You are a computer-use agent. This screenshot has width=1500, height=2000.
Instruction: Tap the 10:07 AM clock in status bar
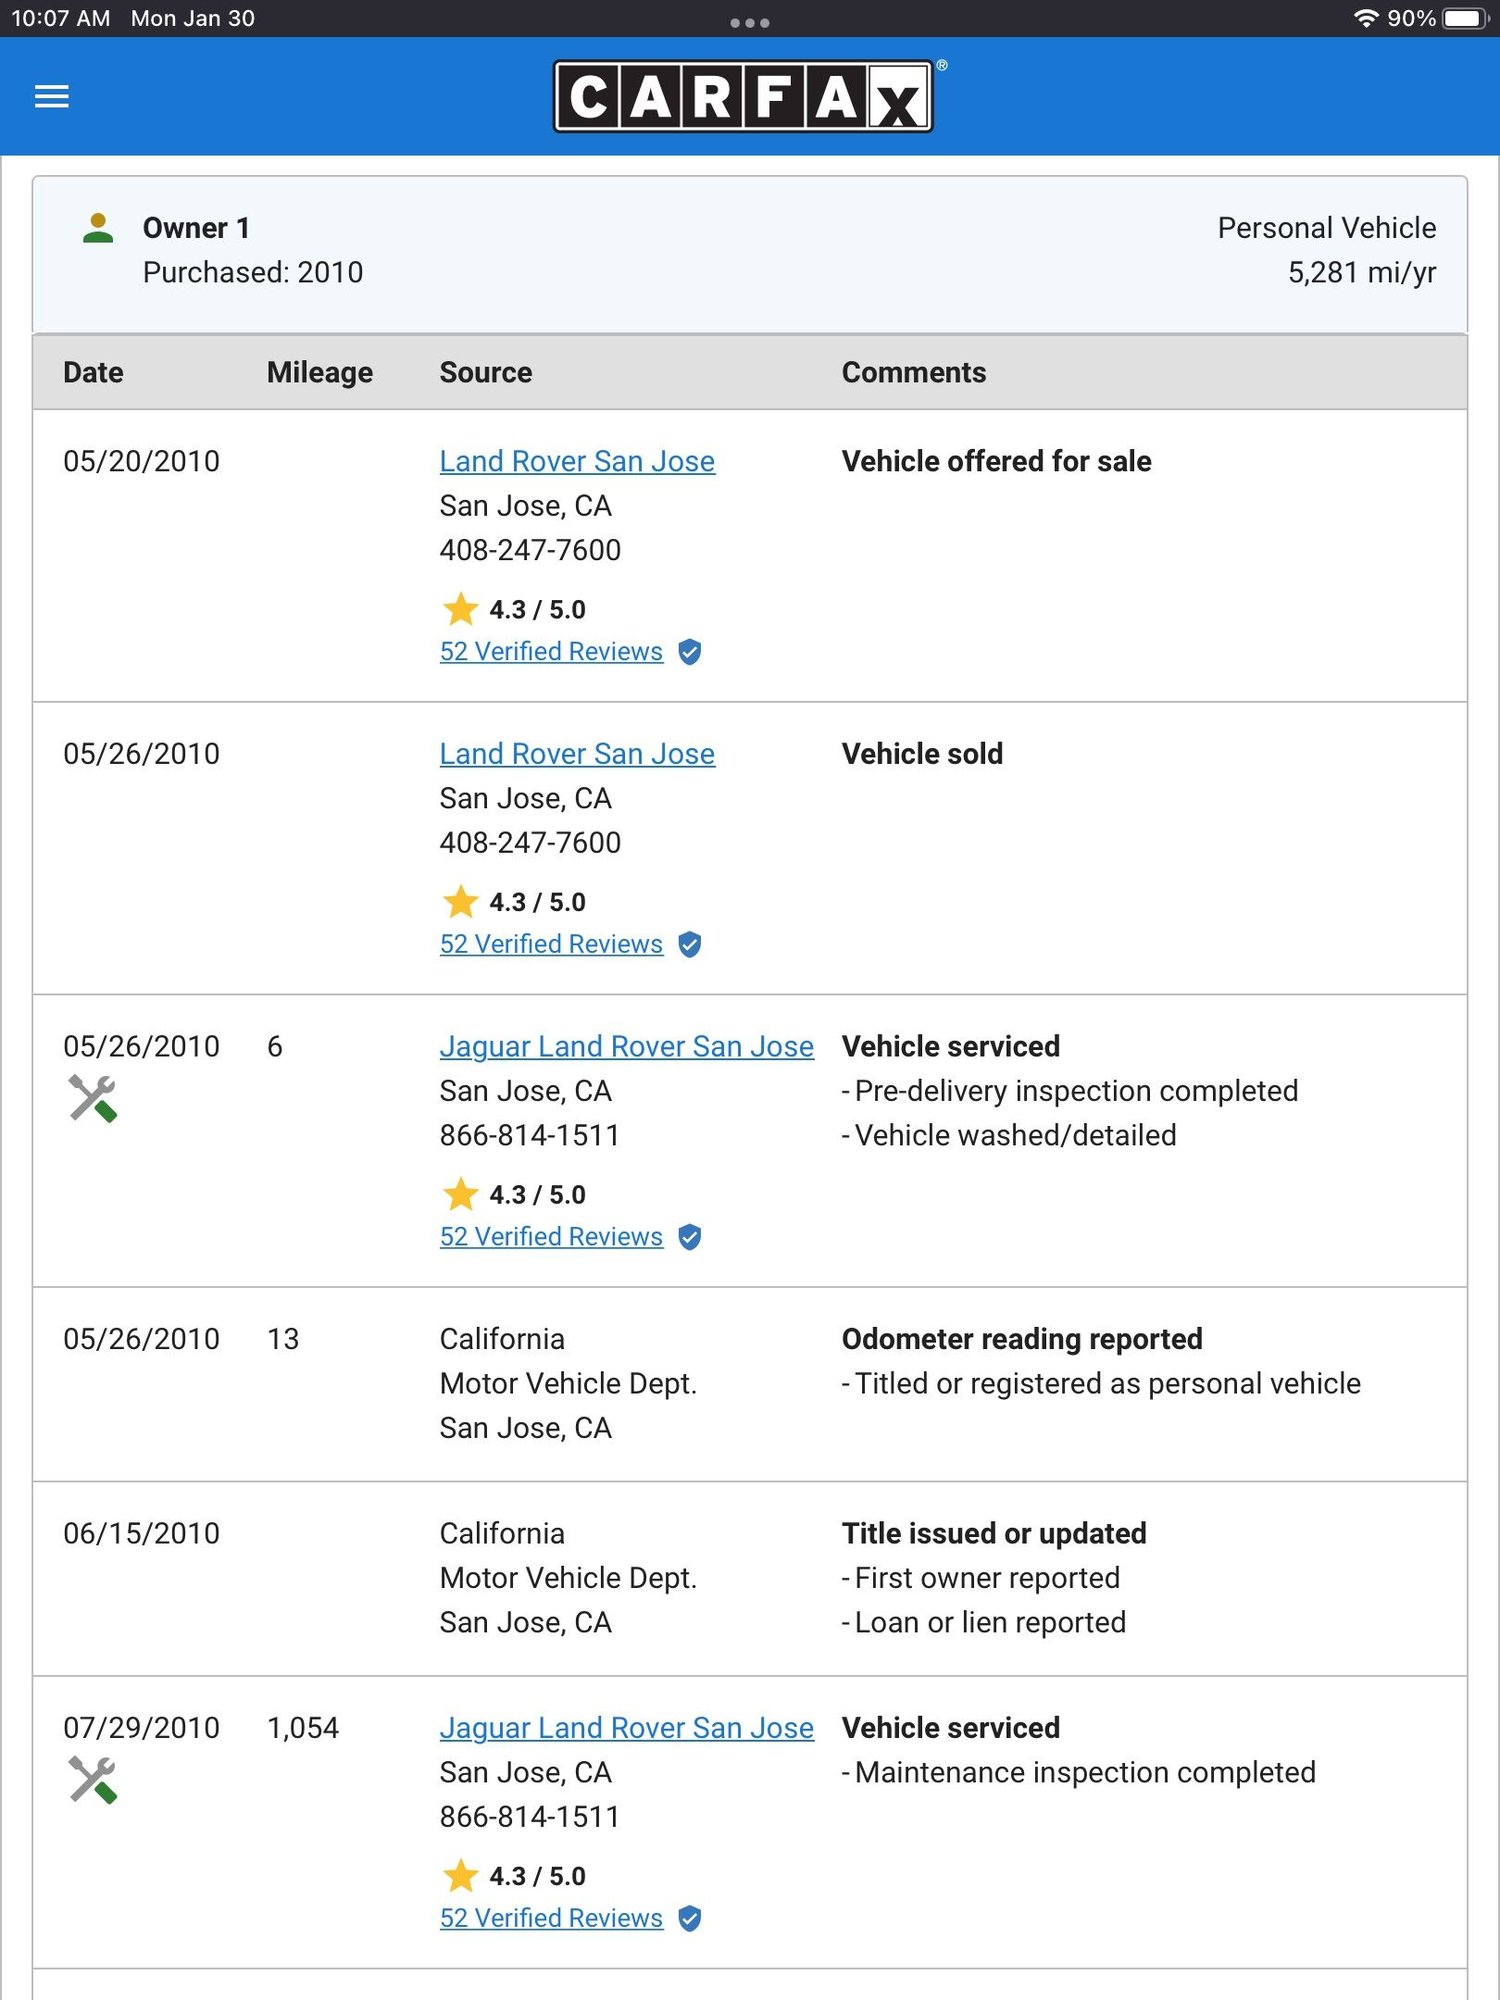coord(60,18)
